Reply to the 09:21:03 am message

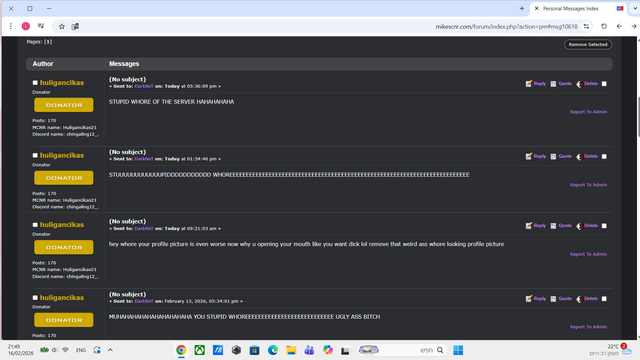tap(536, 226)
